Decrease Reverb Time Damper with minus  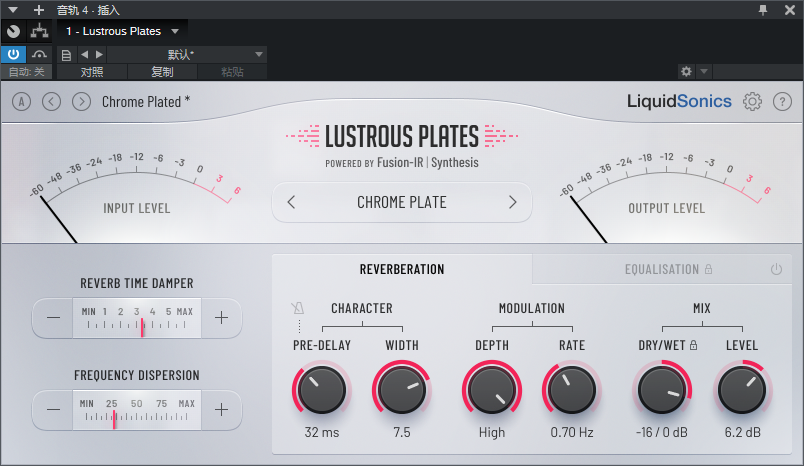click(x=53, y=318)
